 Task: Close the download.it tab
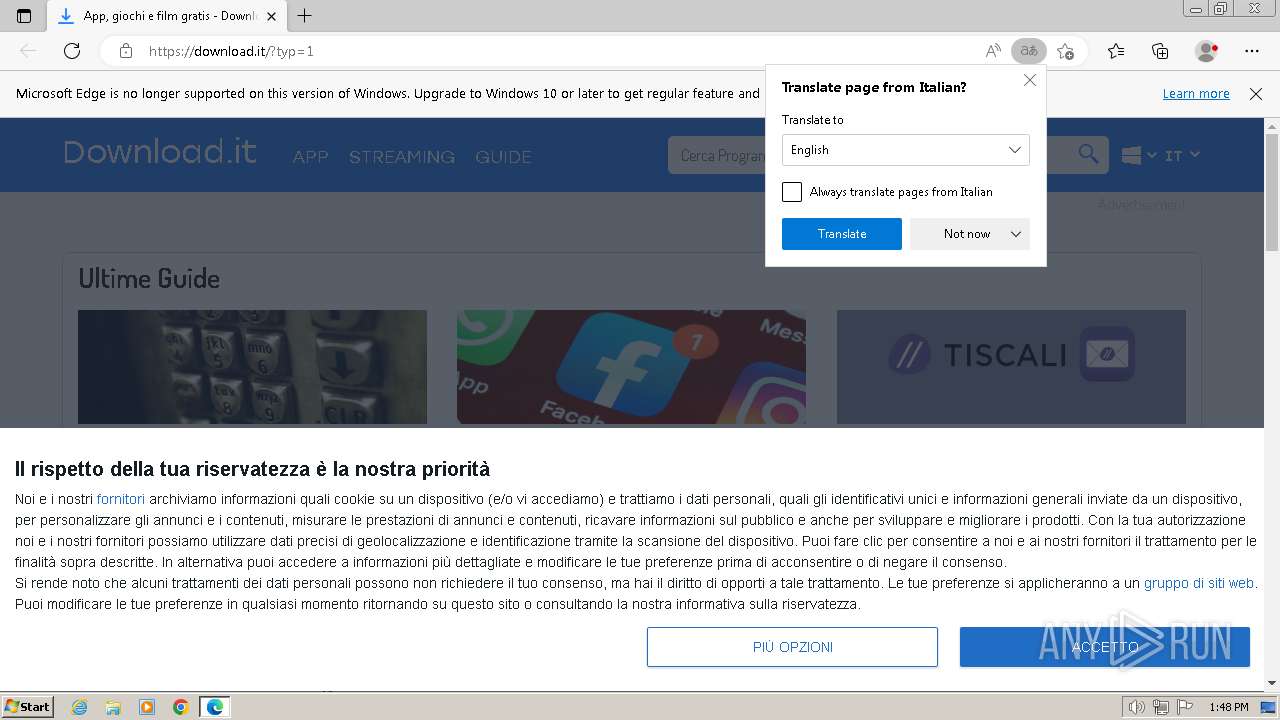point(271,16)
